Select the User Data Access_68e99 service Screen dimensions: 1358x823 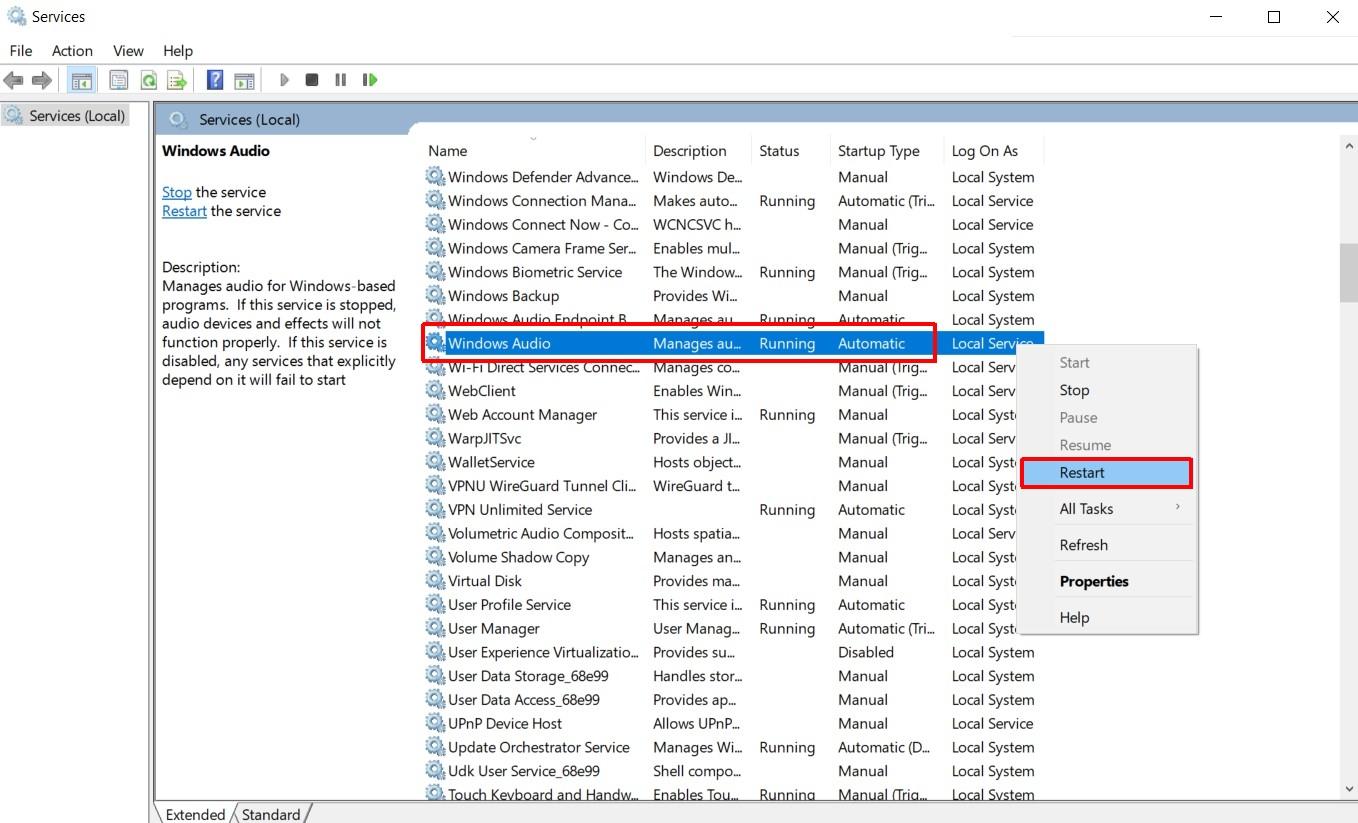pyautogui.click(x=732, y=700)
